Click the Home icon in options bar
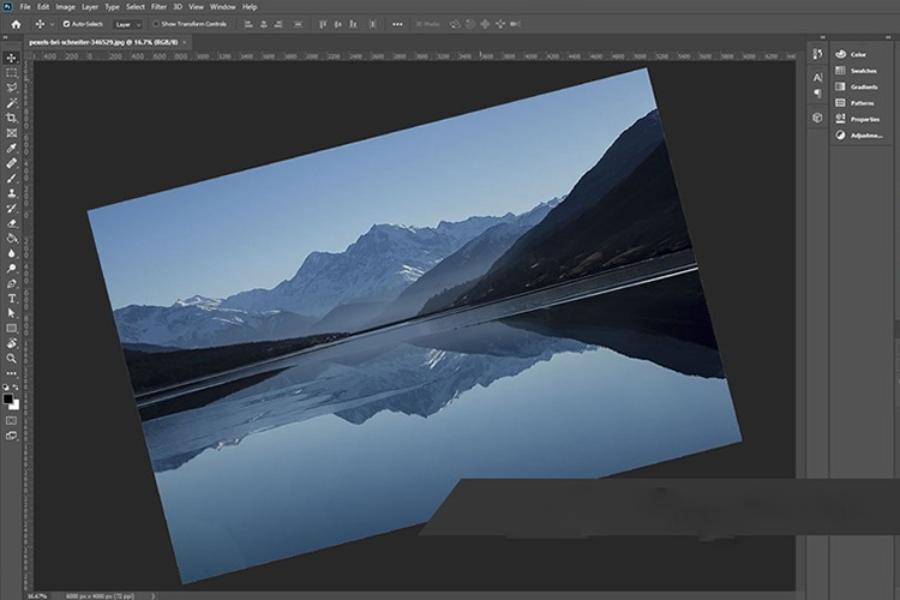The image size is (900, 600). (x=16, y=24)
